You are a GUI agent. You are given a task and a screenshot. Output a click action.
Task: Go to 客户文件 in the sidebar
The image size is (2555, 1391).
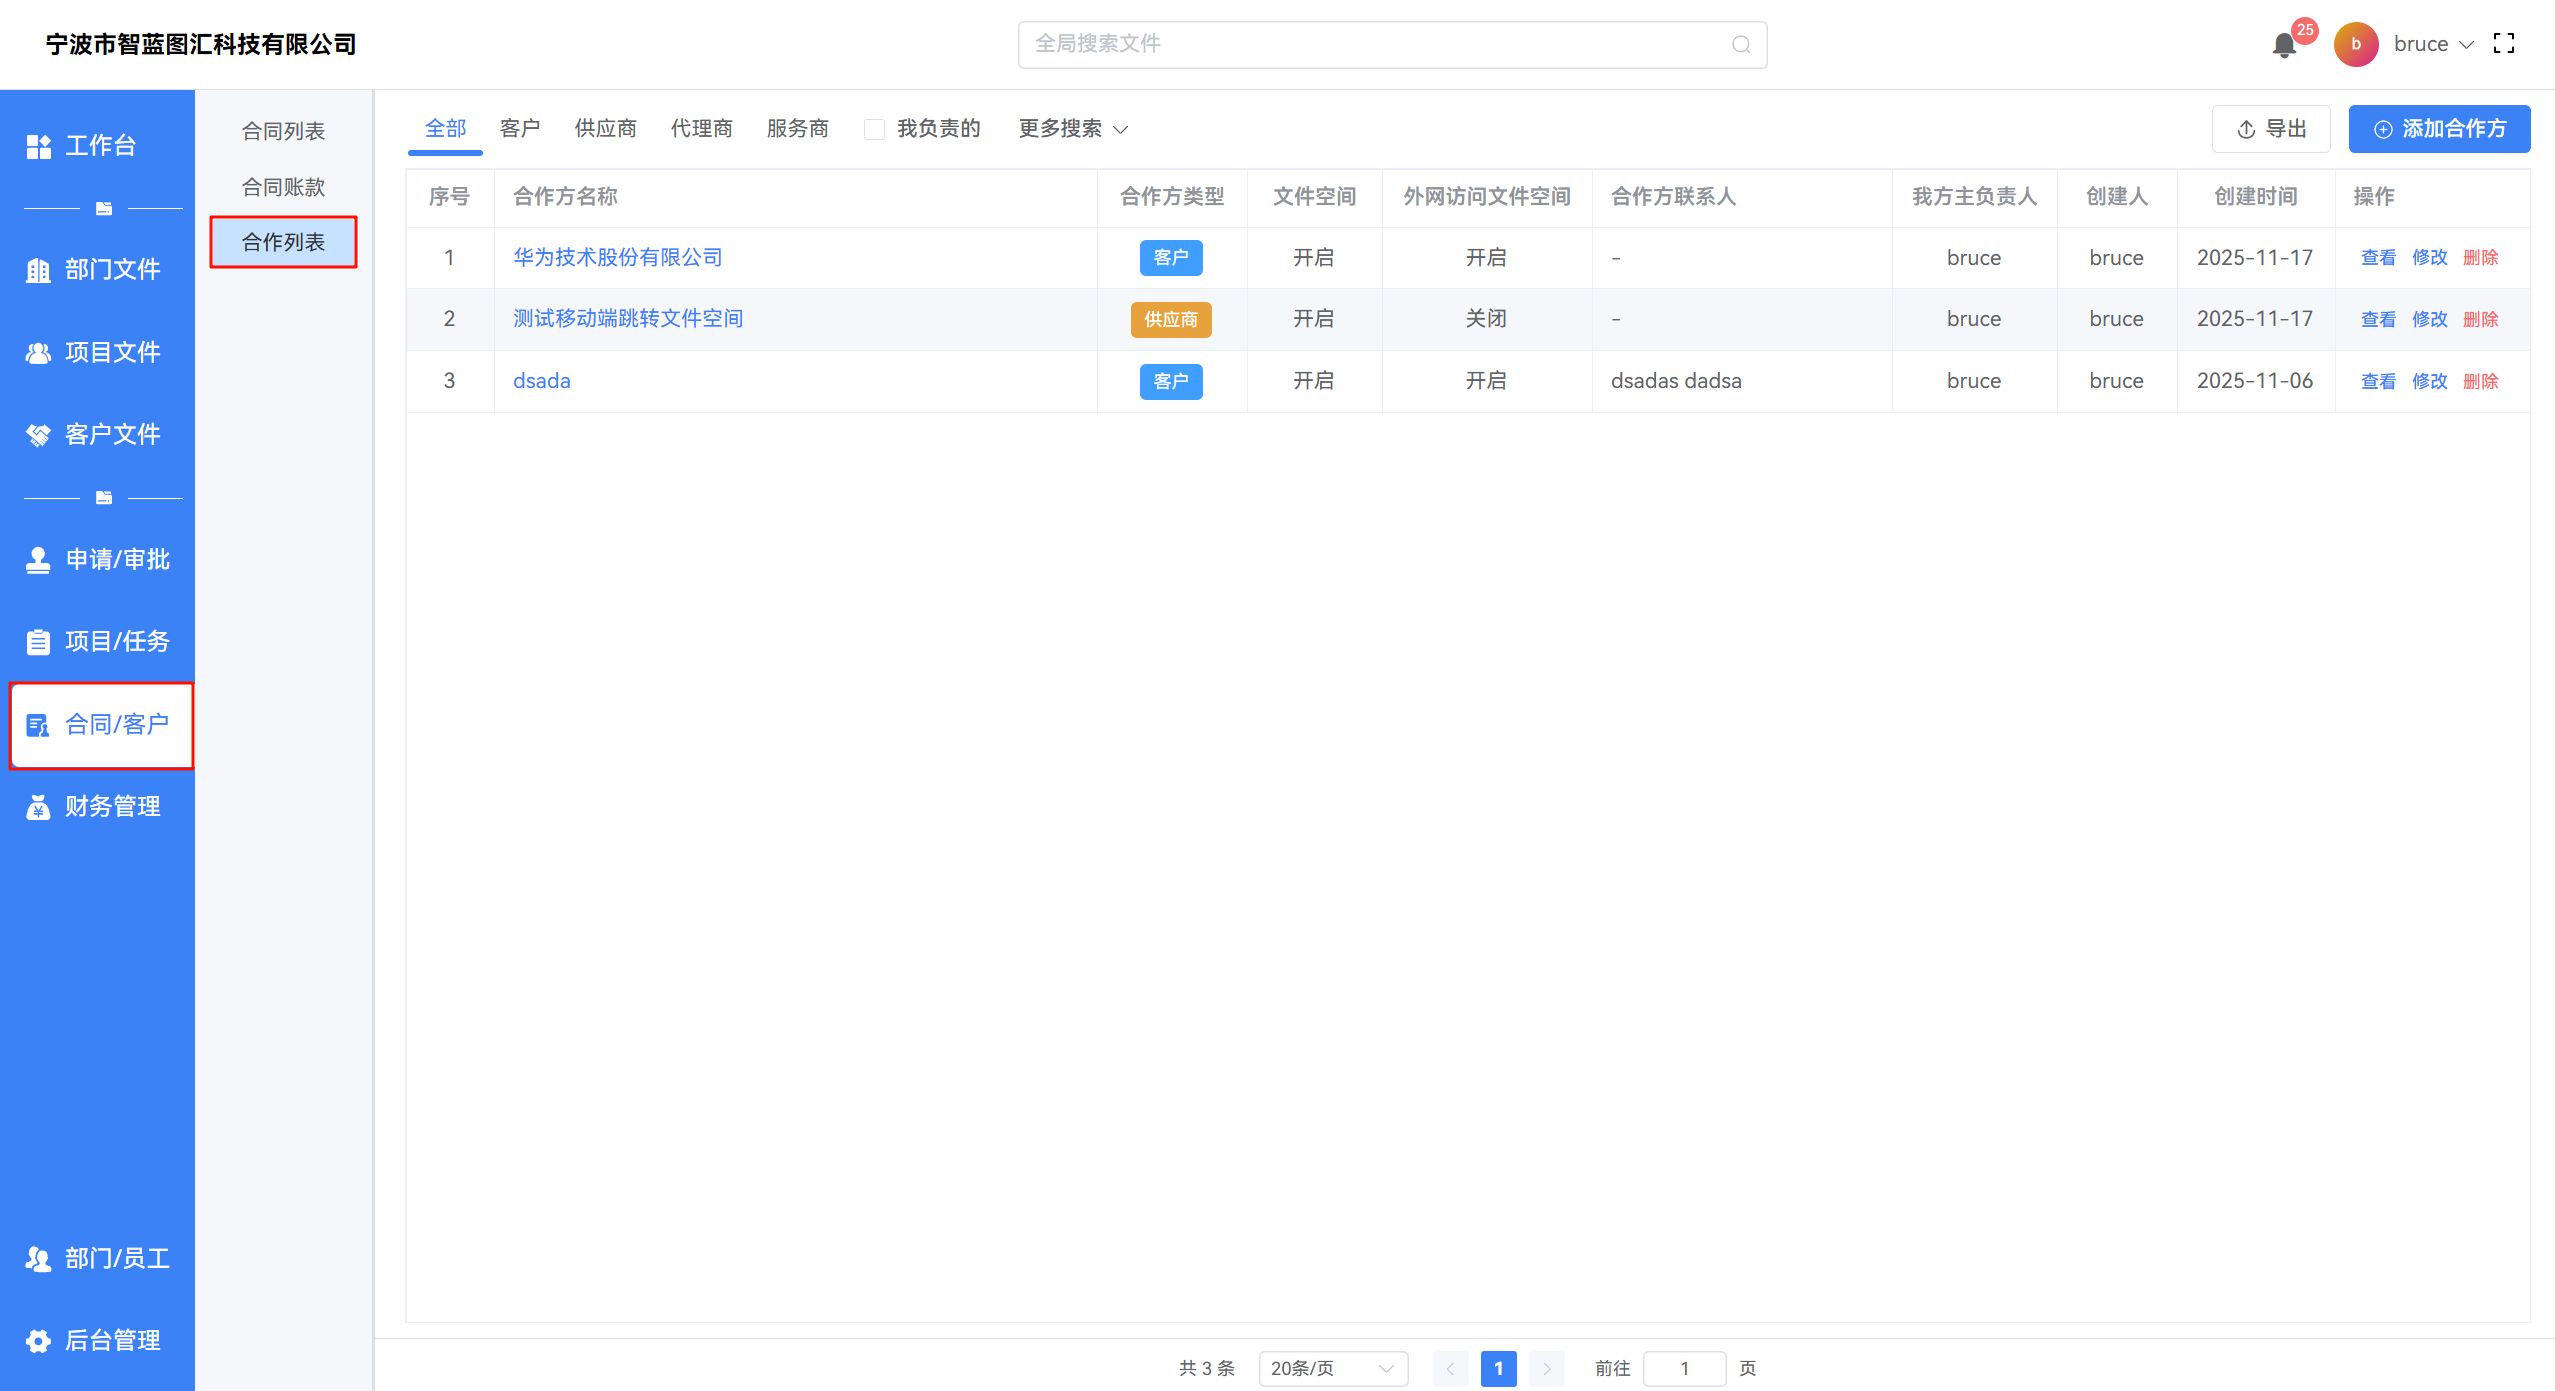(98, 434)
